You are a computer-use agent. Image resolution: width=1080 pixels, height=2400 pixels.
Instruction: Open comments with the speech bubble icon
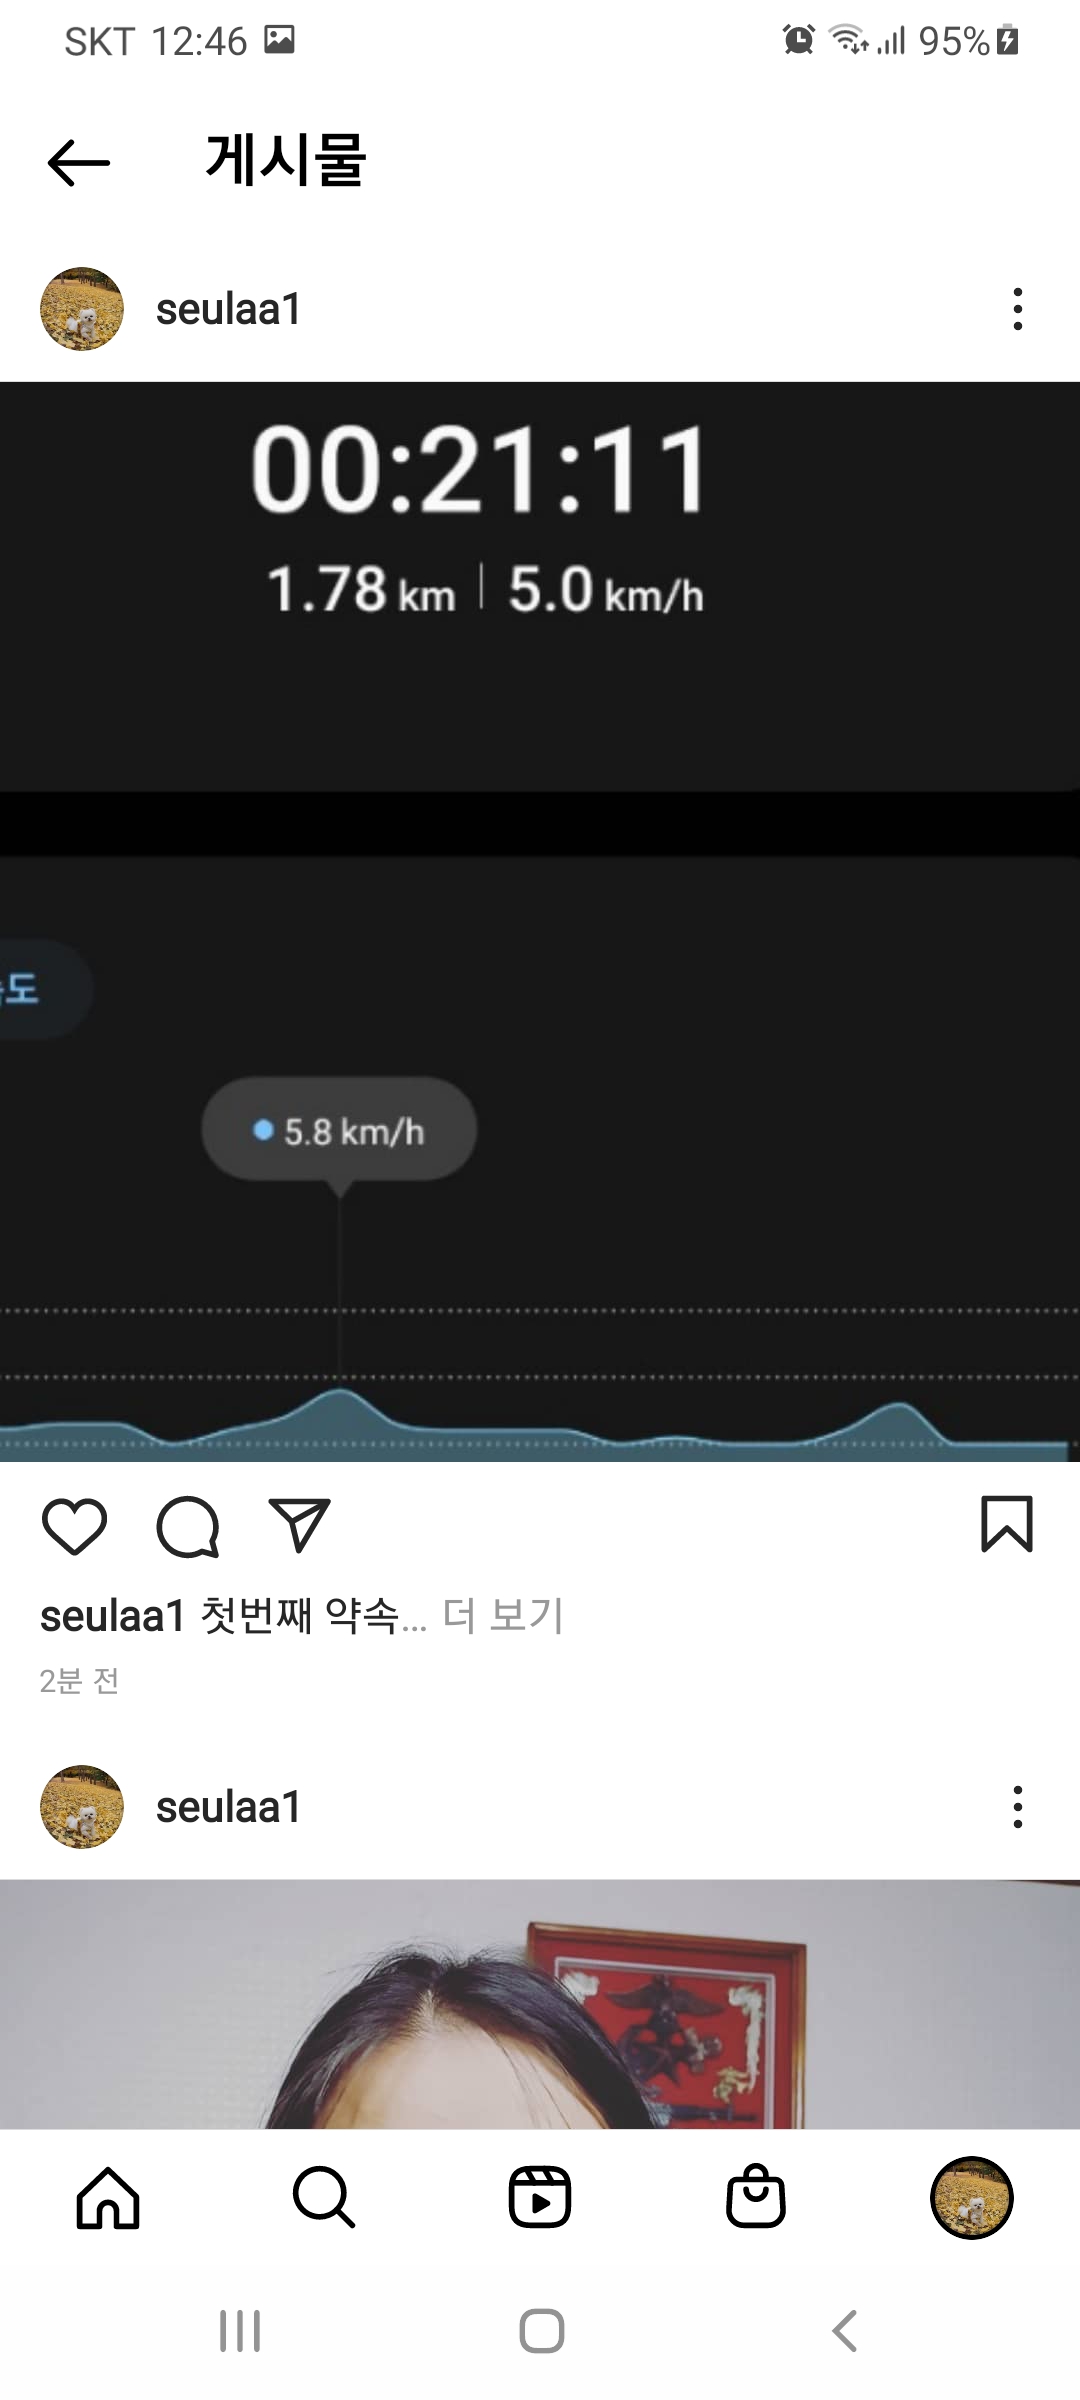[x=188, y=1526]
